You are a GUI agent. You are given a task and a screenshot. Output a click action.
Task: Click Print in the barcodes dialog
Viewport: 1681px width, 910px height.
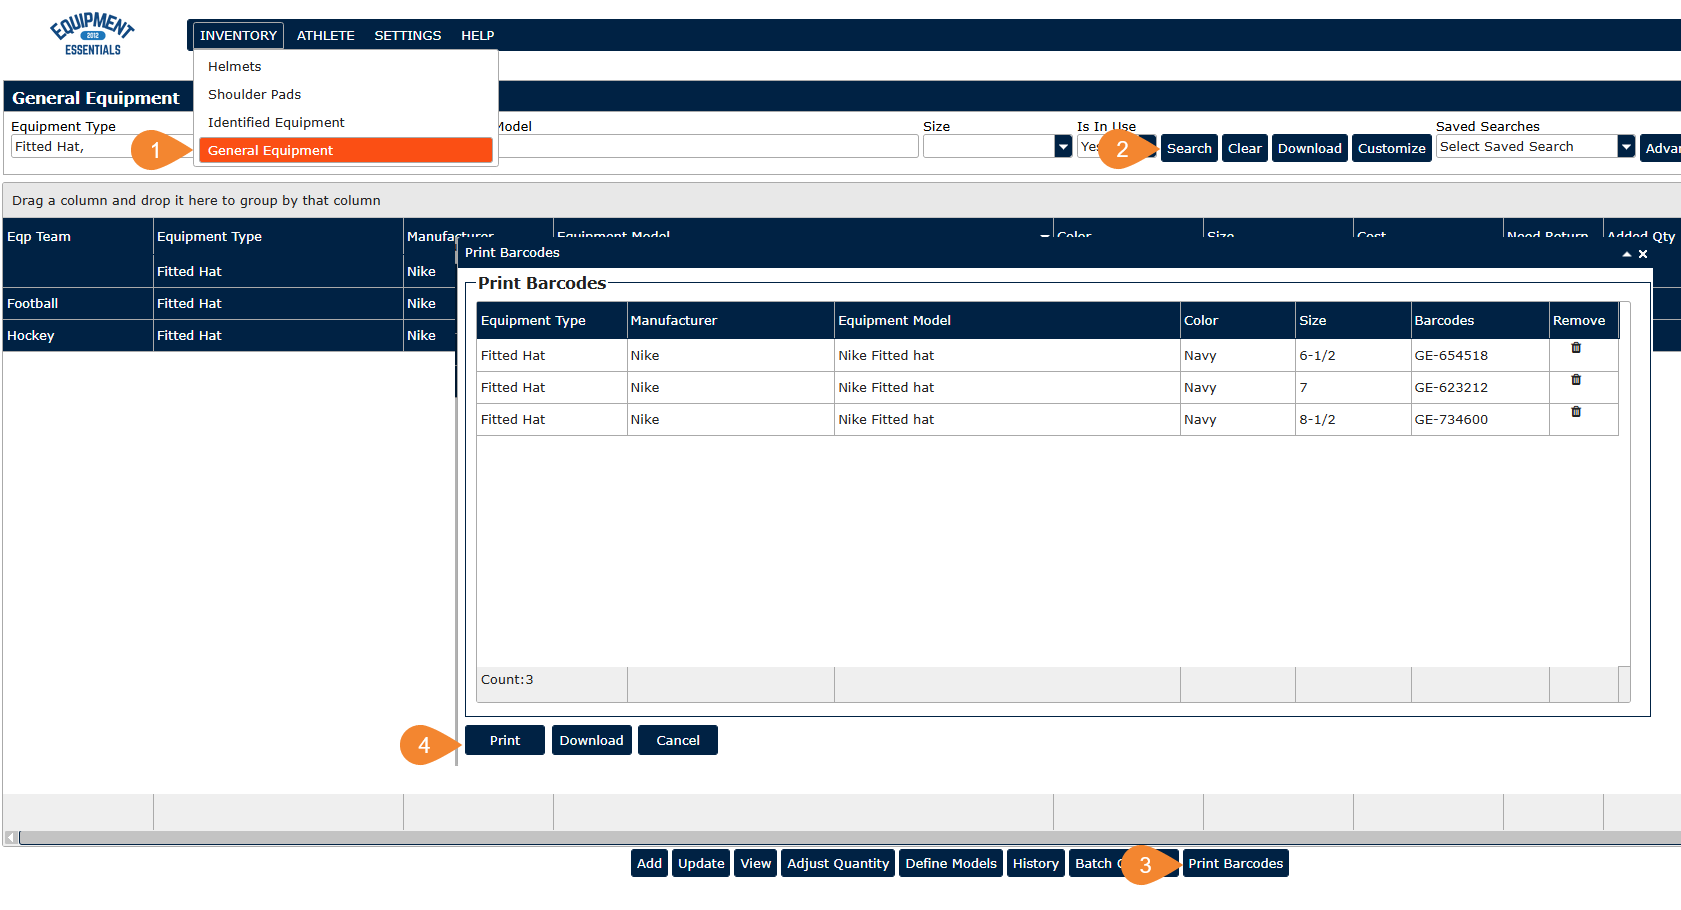[505, 740]
